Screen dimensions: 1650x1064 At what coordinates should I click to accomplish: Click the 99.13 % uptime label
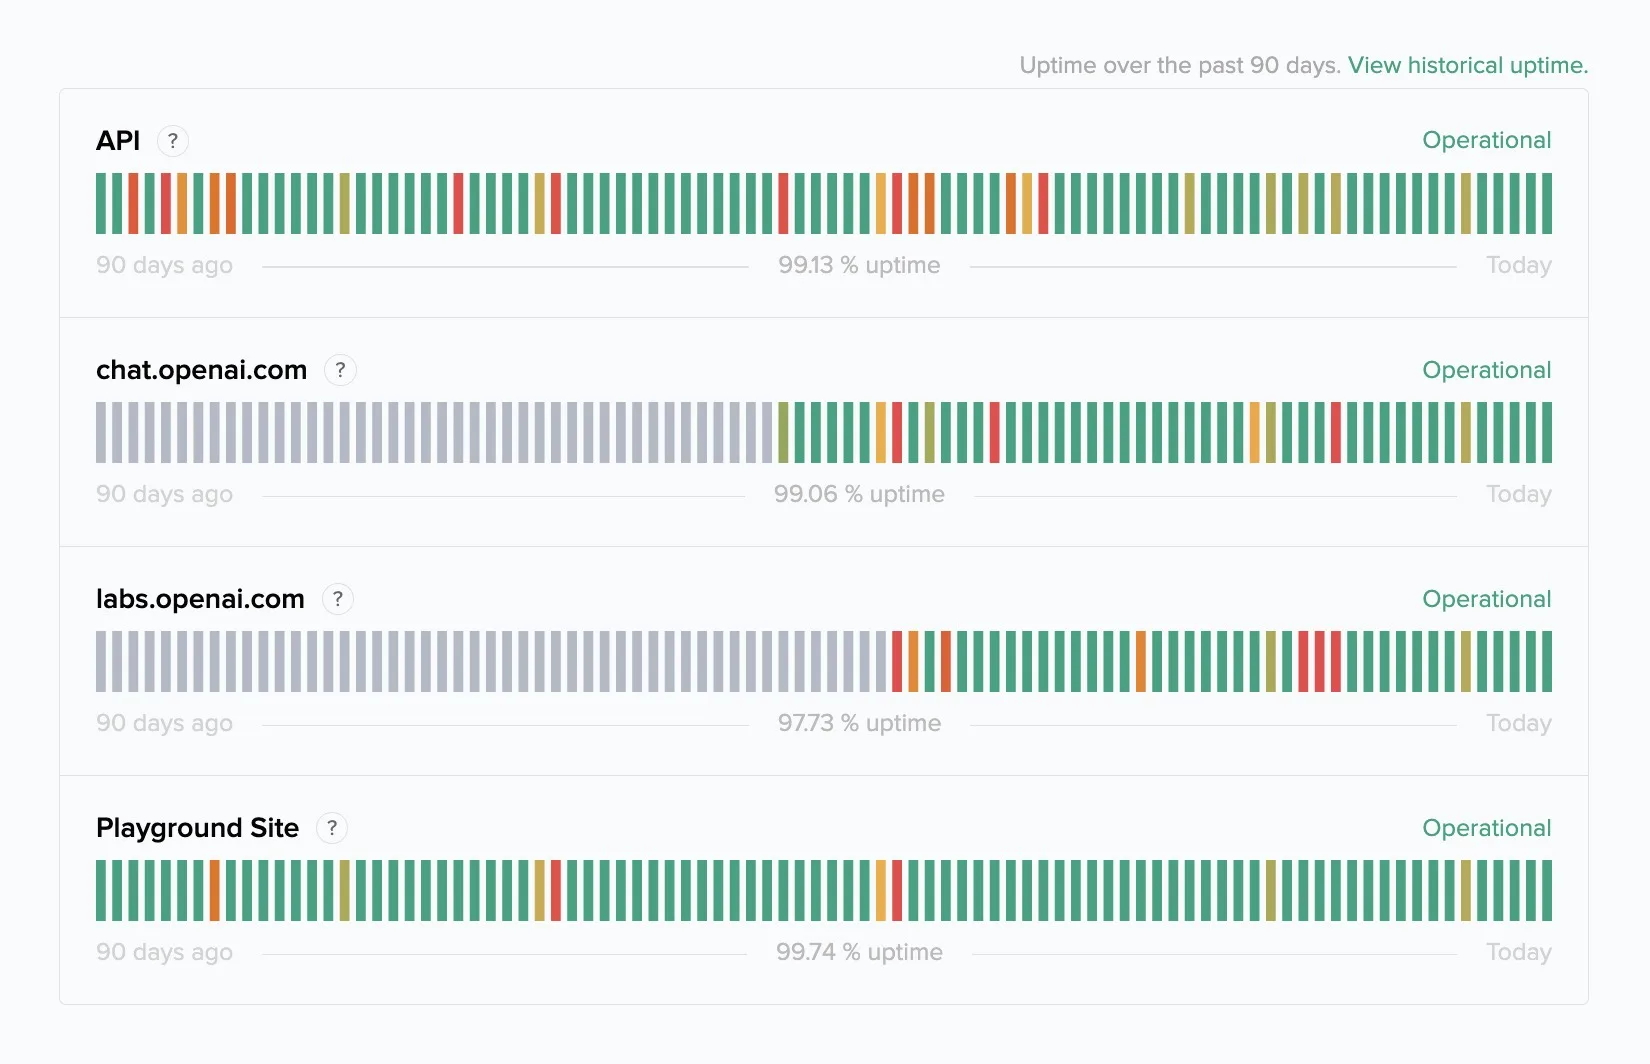(859, 265)
